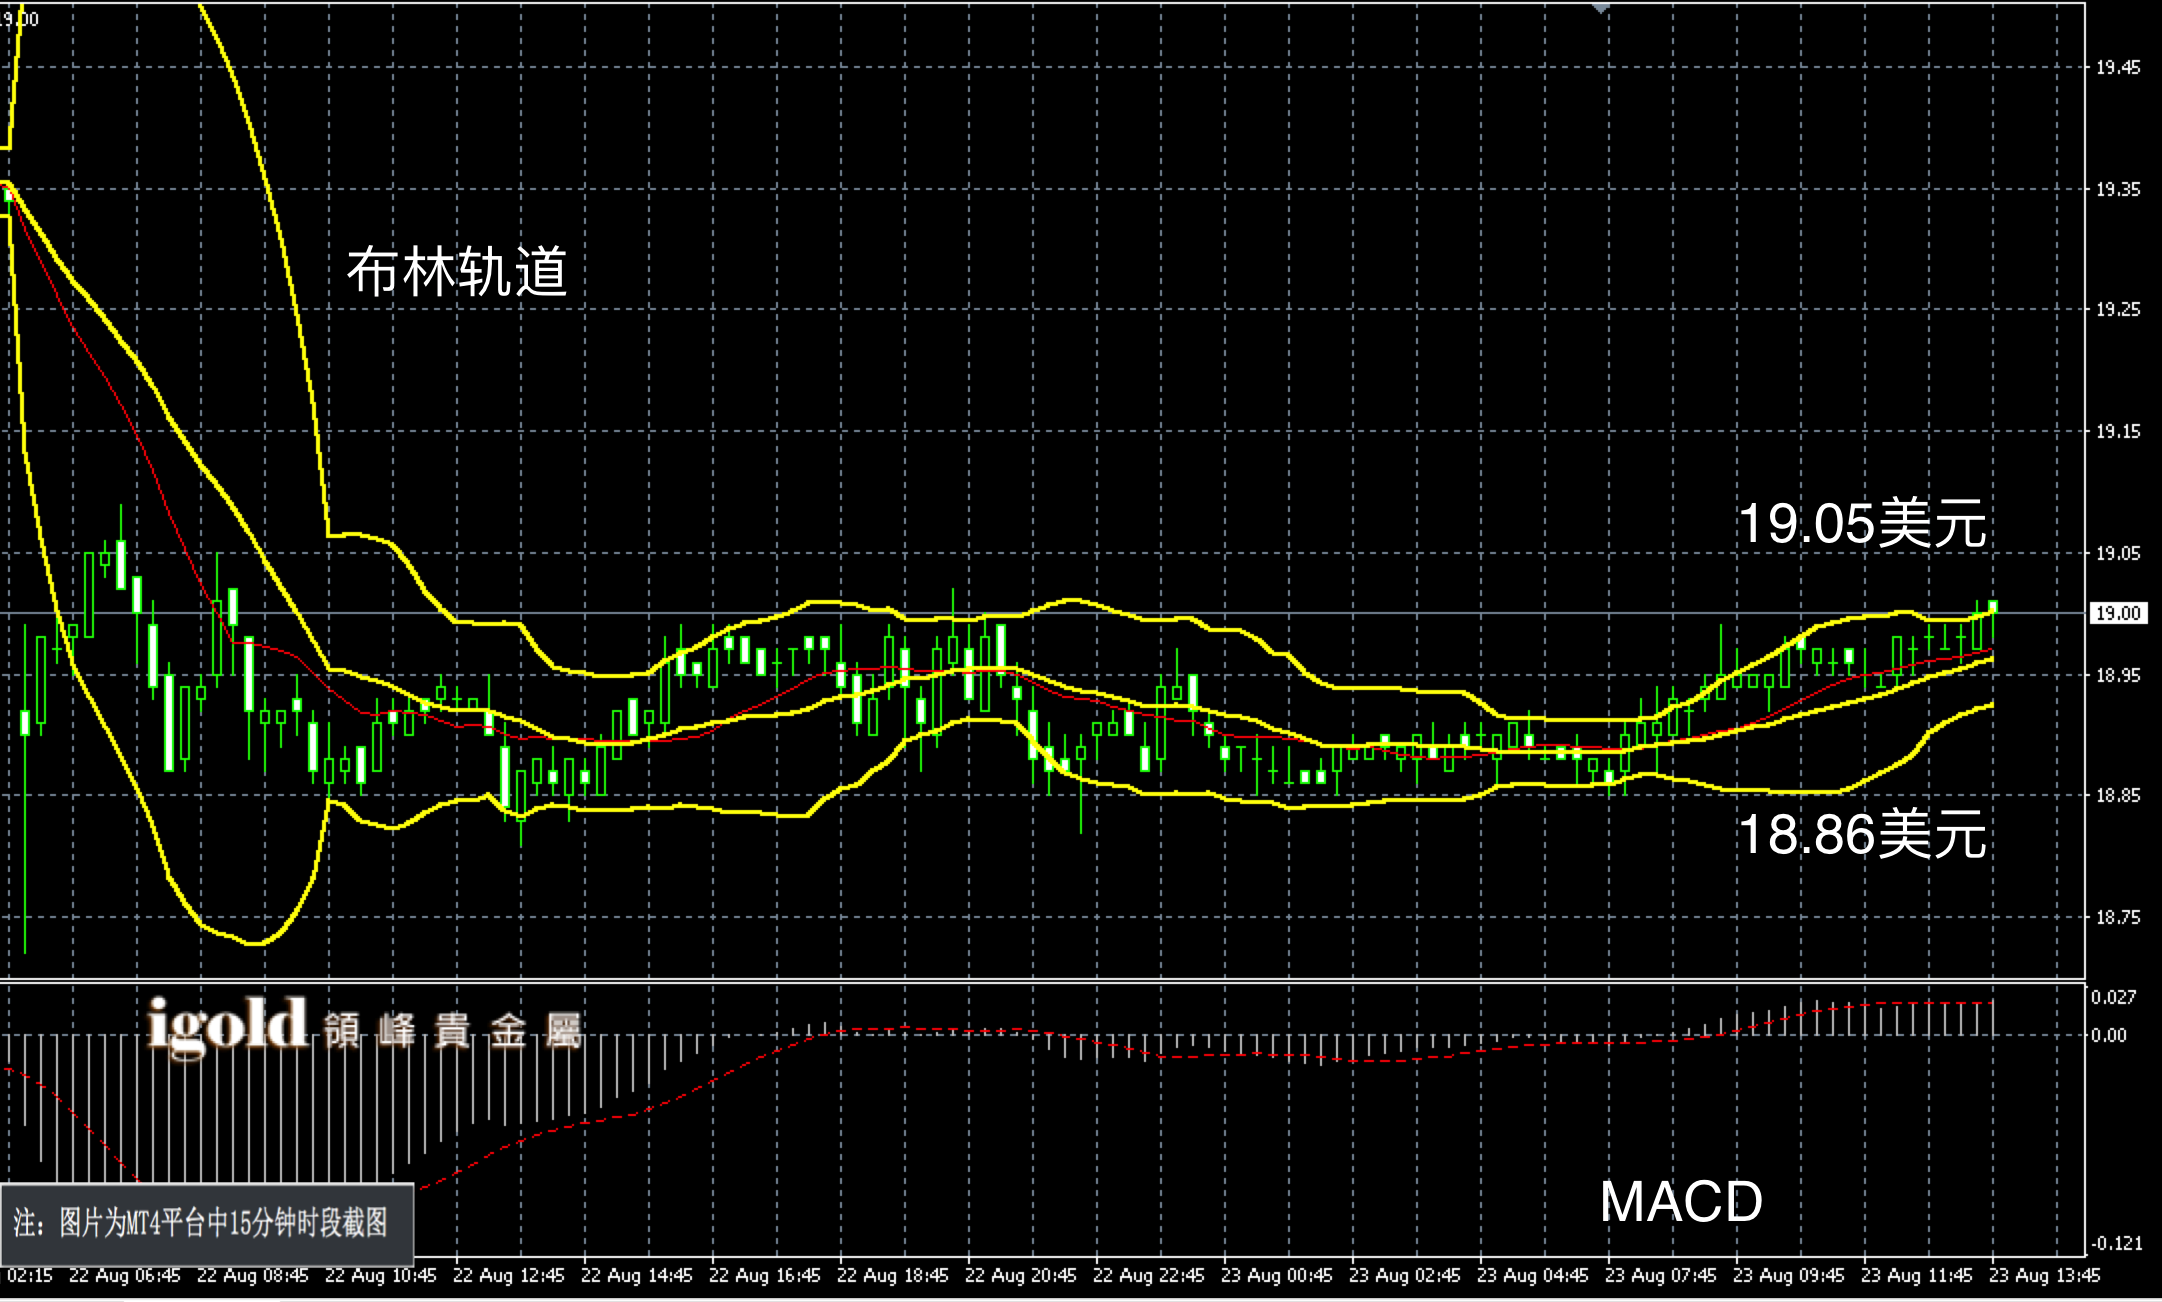The height and width of the screenshot is (1302, 2162).
Task: Click the MACD text label
Action: (x=1681, y=1201)
